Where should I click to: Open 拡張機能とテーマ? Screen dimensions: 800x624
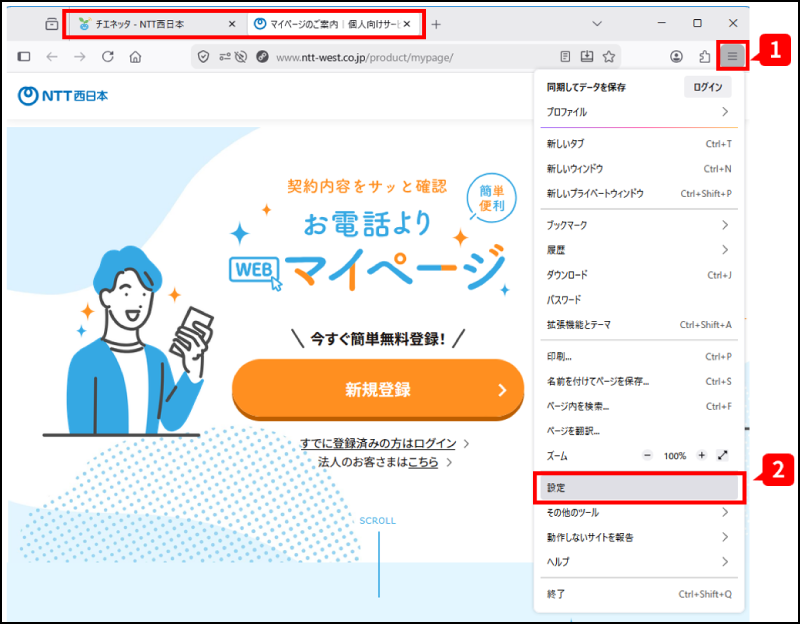639,325
